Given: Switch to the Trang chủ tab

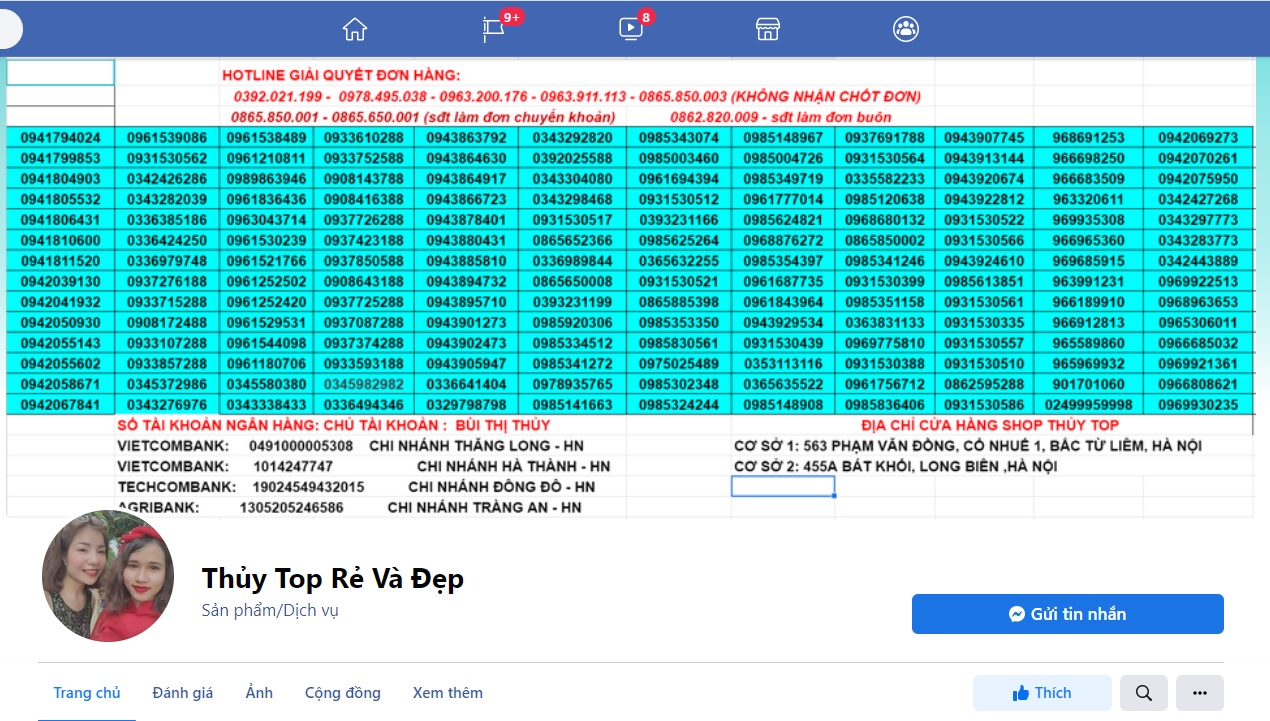Looking at the screenshot, I should 87,693.
